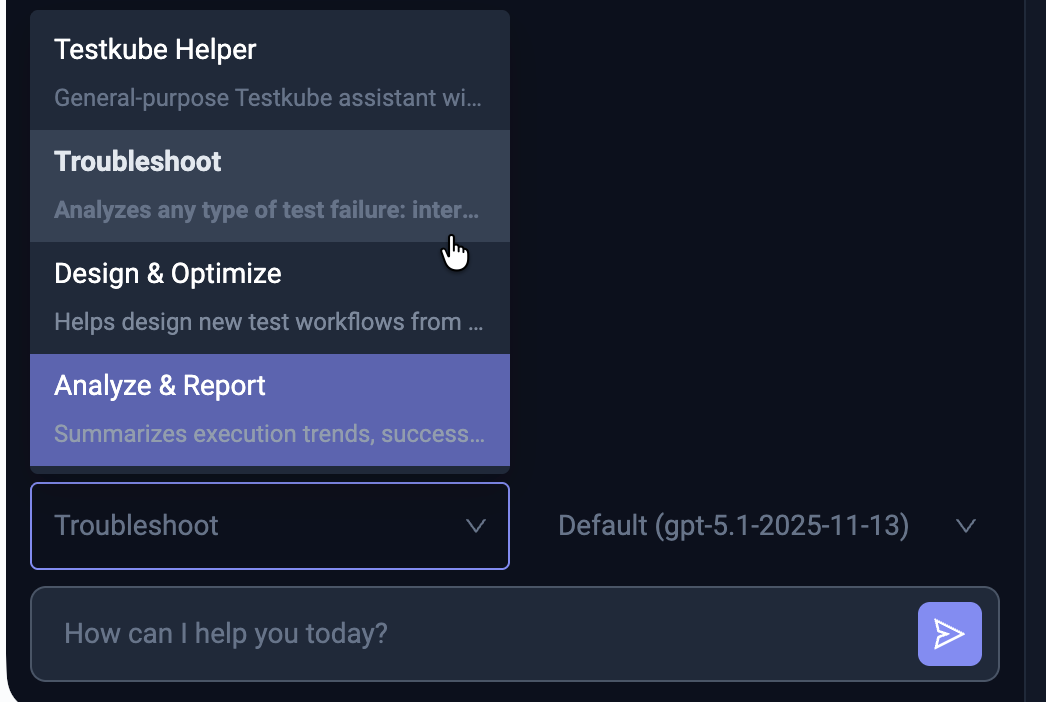Pick Design & Optimize from the open list
This screenshot has height=702, width=1046.
pyautogui.click(x=270, y=297)
